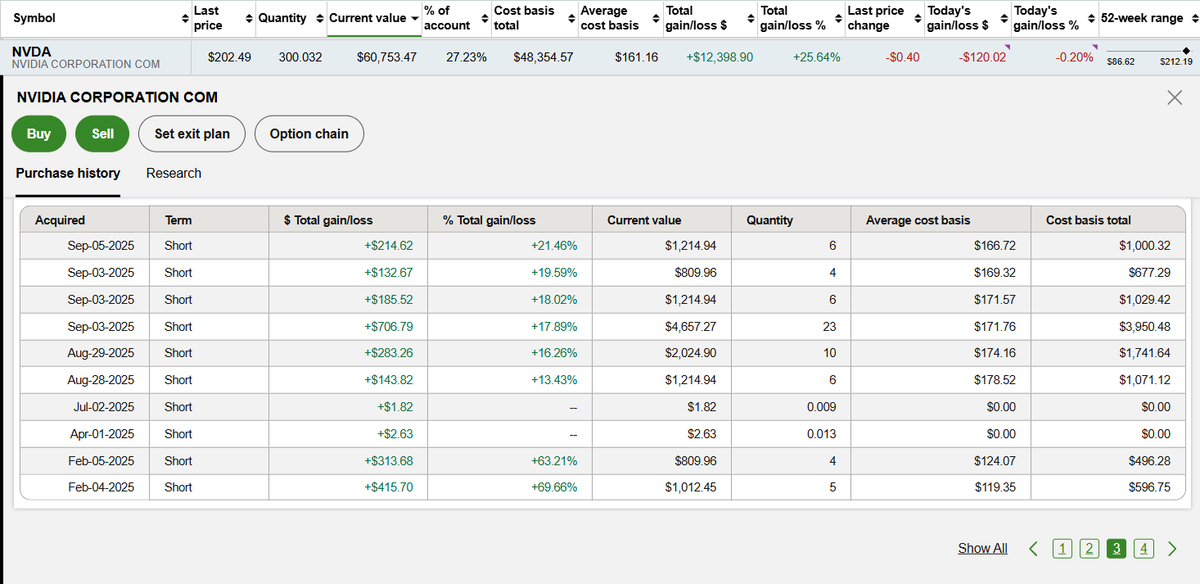Click the Feb-05-2025 acquired date

tap(101, 461)
